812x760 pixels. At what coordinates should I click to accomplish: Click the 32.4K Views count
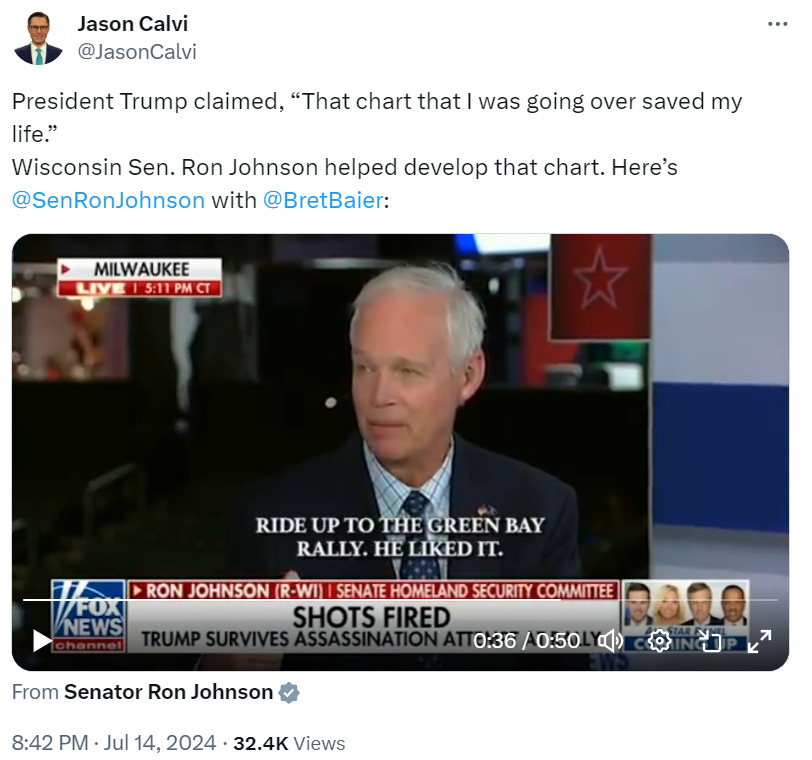(x=289, y=743)
